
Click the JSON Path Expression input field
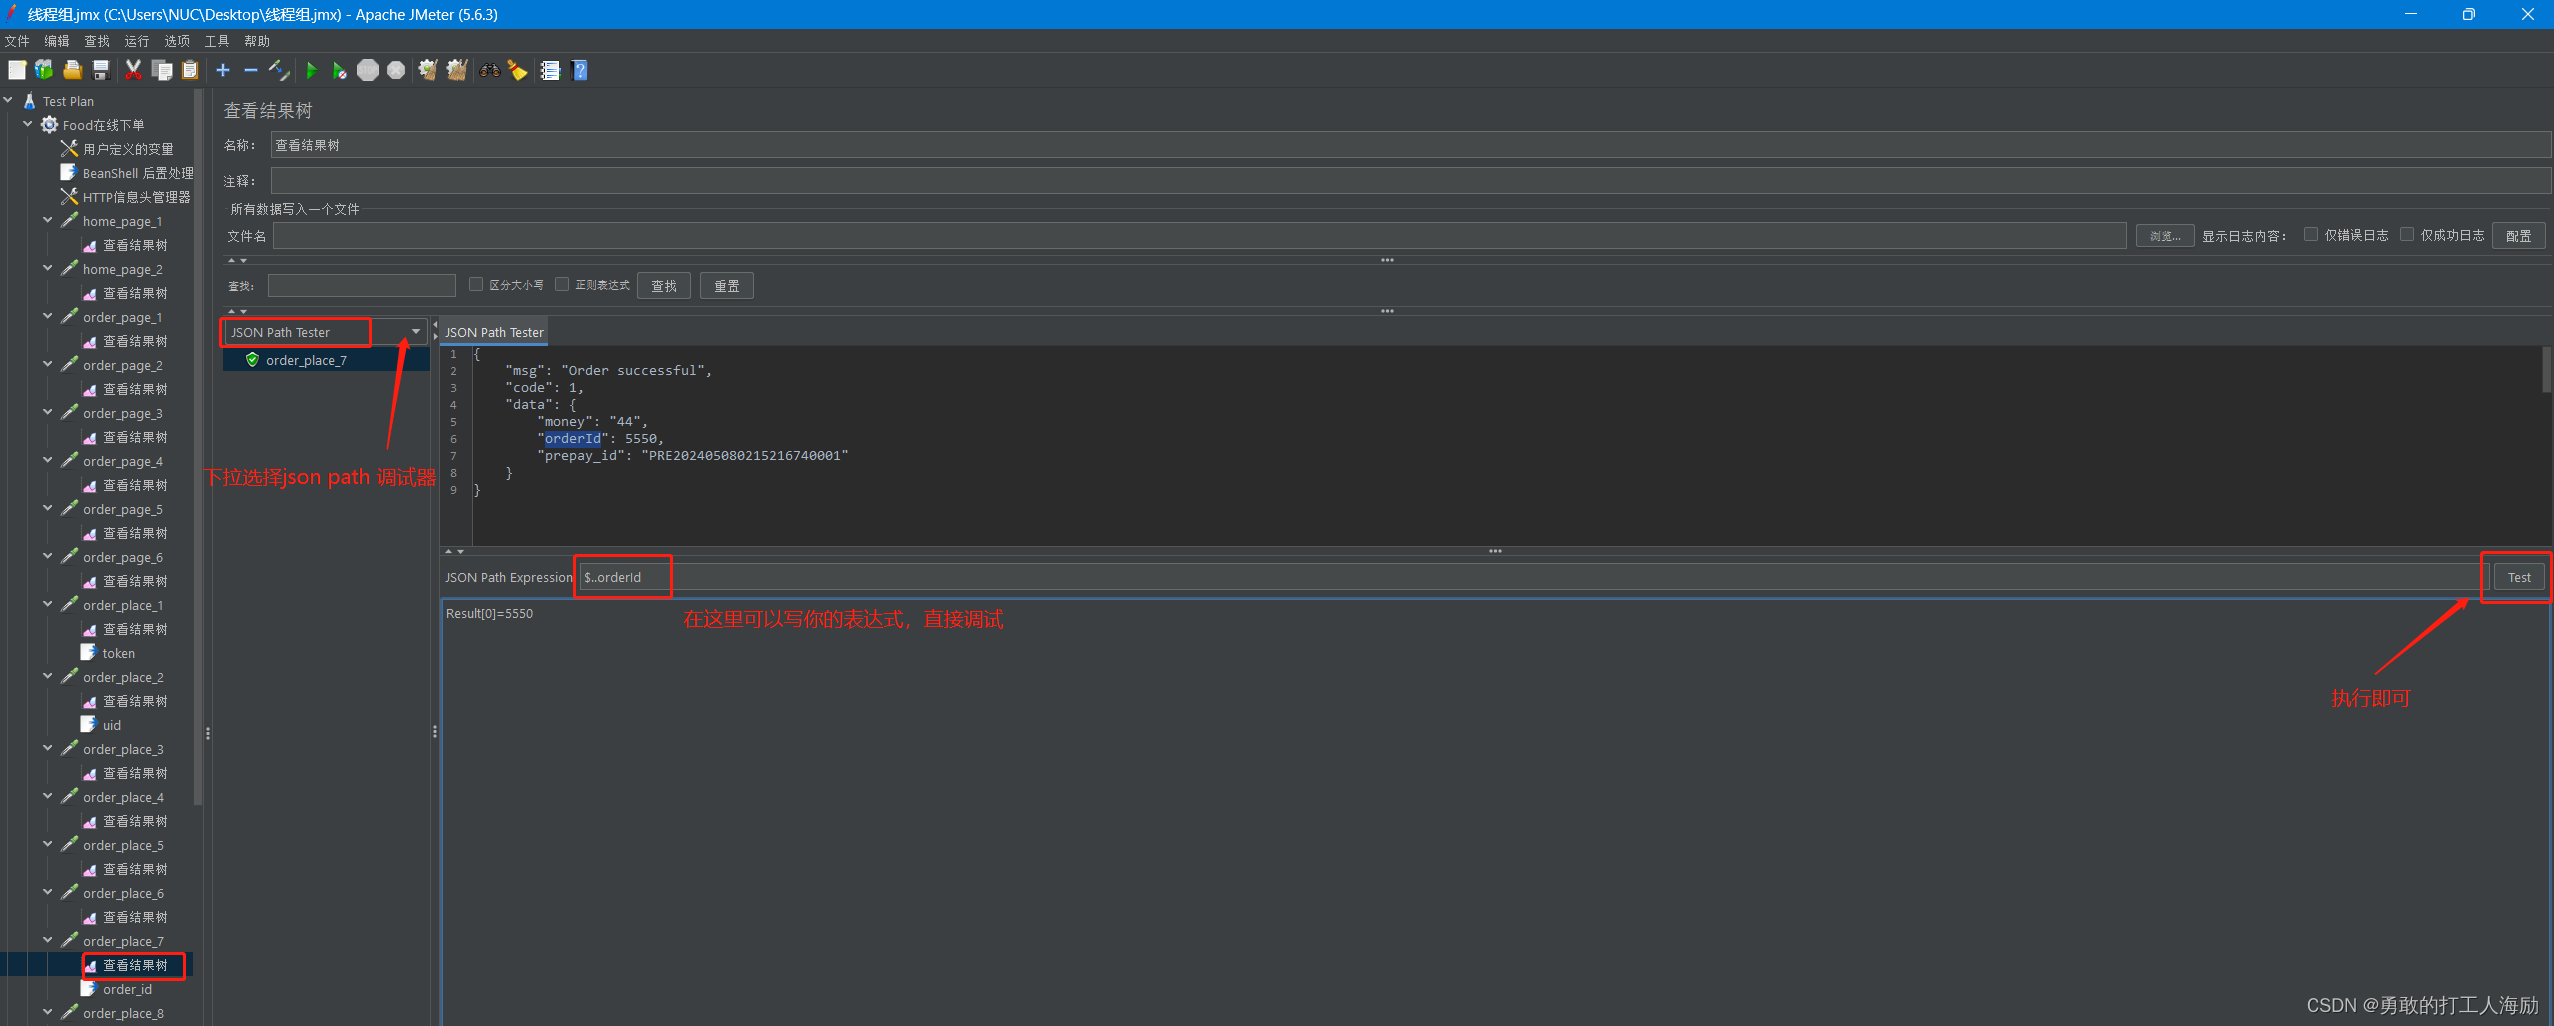pyautogui.click(x=1532, y=577)
